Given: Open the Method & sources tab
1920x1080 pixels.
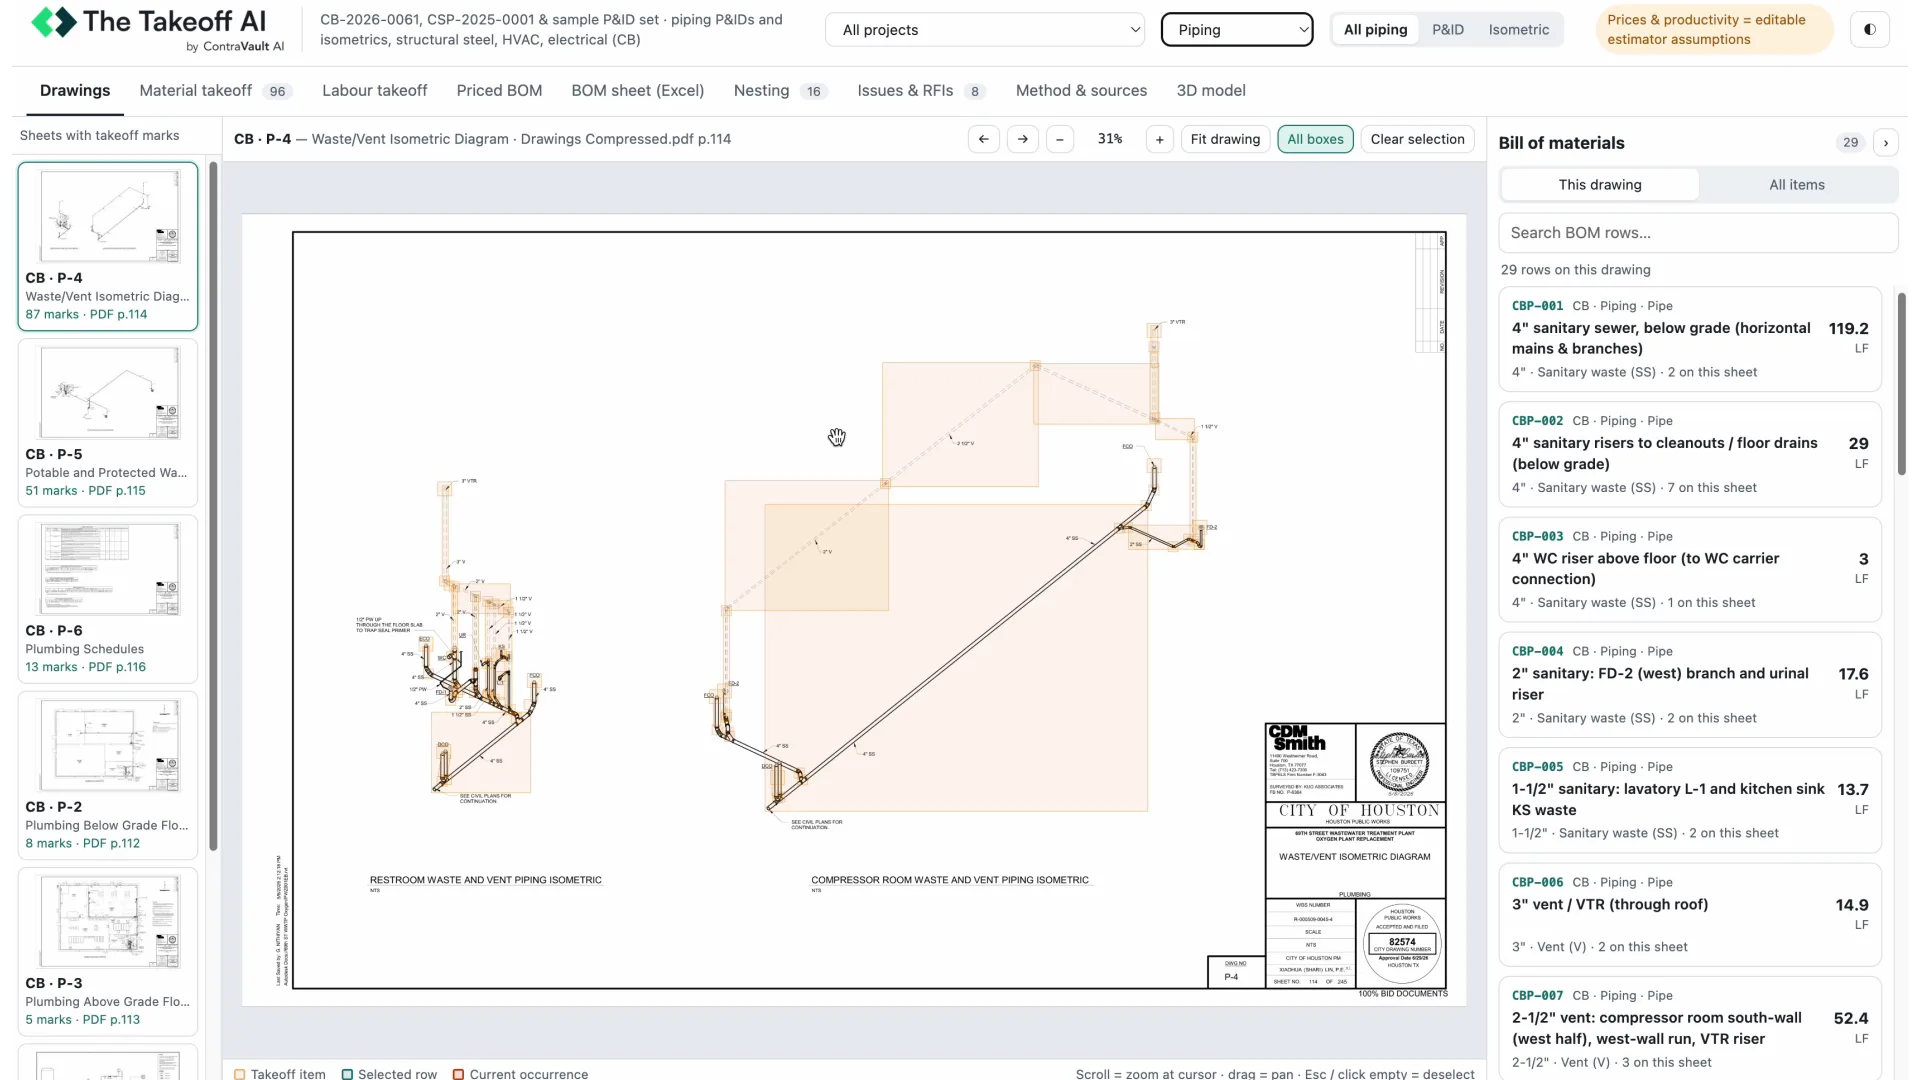Looking at the screenshot, I should tap(1081, 91).
